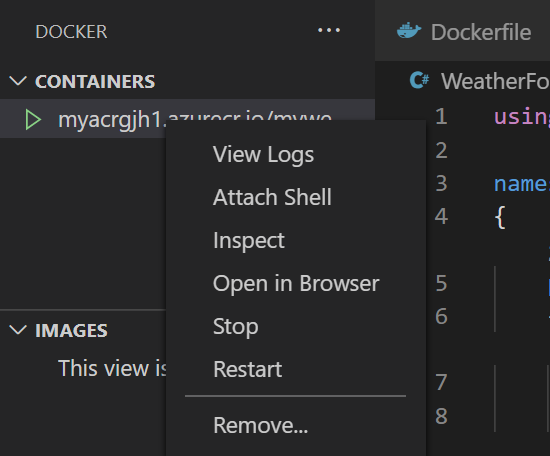550x456 pixels.
Task: Click line number 1 in the editor gutter
Action: tap(441, 116)
